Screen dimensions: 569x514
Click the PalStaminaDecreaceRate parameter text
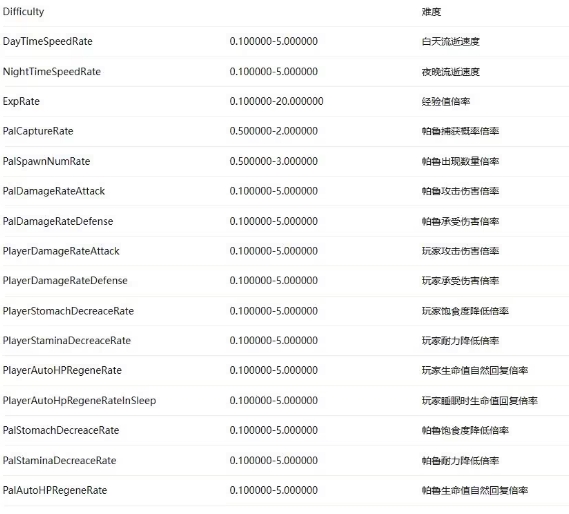point(59,460)
